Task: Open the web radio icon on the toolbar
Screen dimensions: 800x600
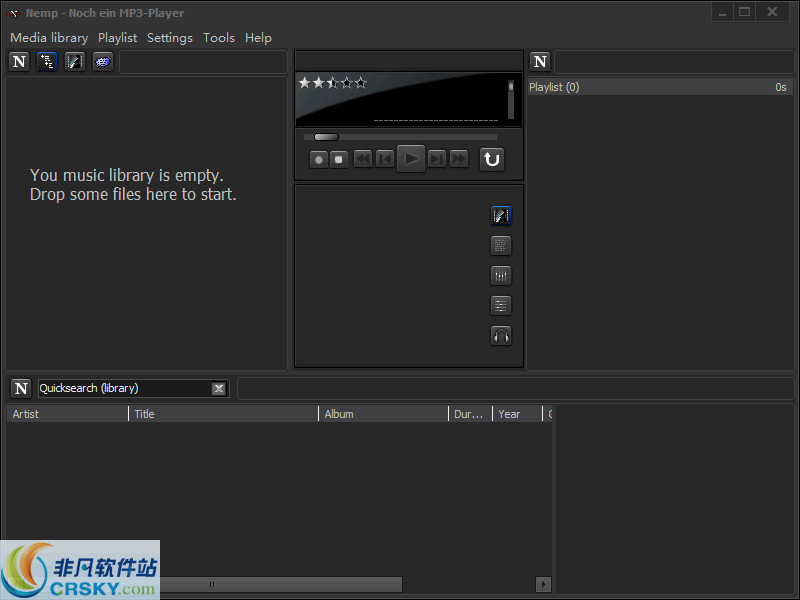Action: (x=102, y=61)
